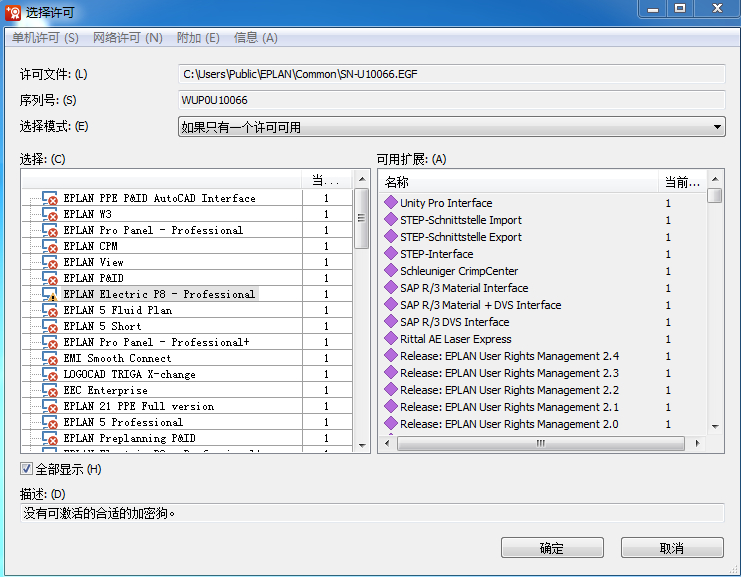Click icon beside LOGOCAD TRIGA X-change
741x577 pixels.
[x=50, y=375]
